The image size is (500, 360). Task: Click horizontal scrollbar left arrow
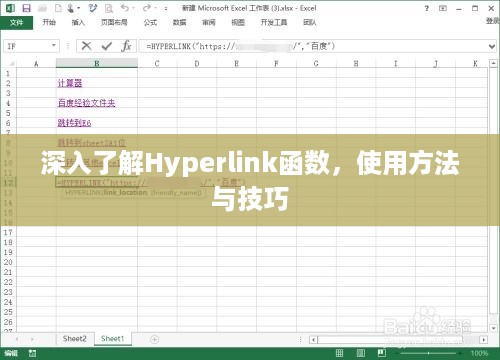[313, 340]
